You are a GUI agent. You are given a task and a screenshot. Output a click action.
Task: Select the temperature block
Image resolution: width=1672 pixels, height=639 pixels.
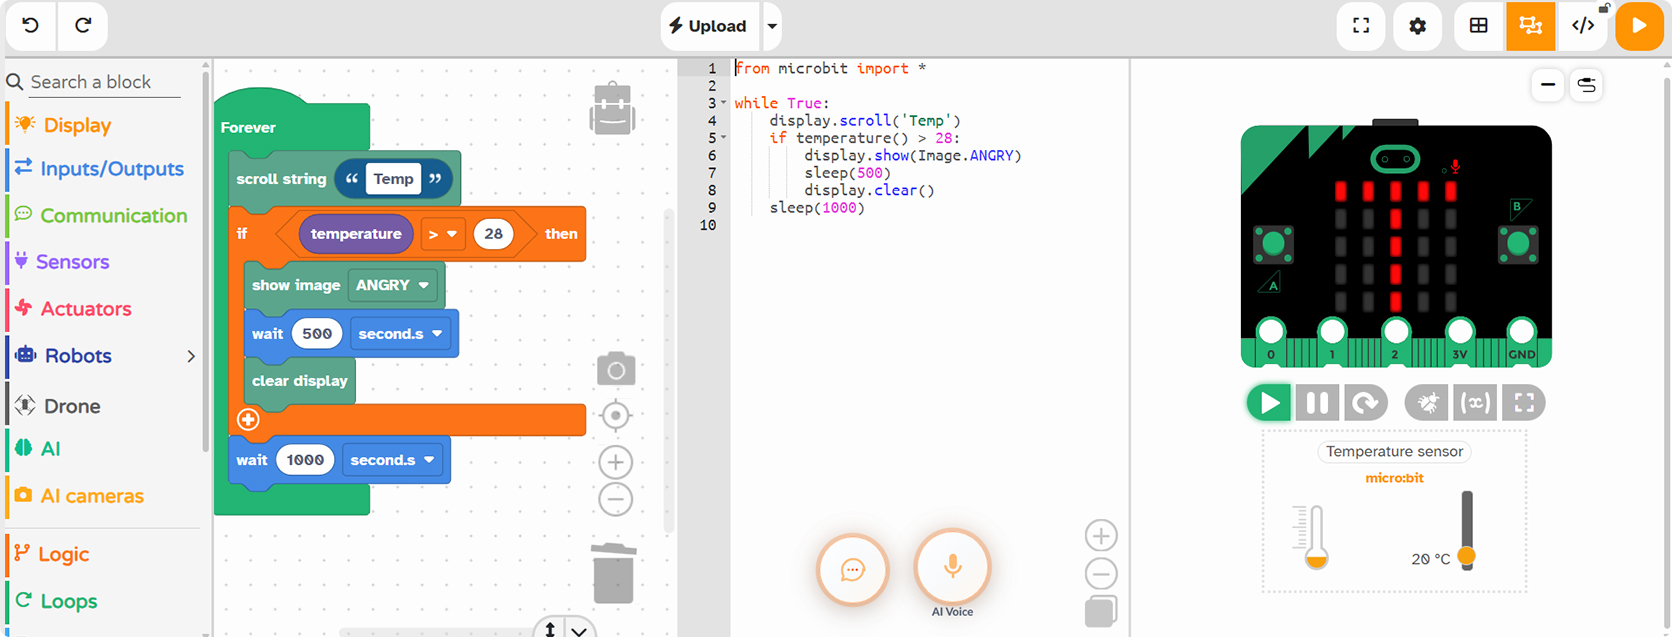[x=356, y=234]
